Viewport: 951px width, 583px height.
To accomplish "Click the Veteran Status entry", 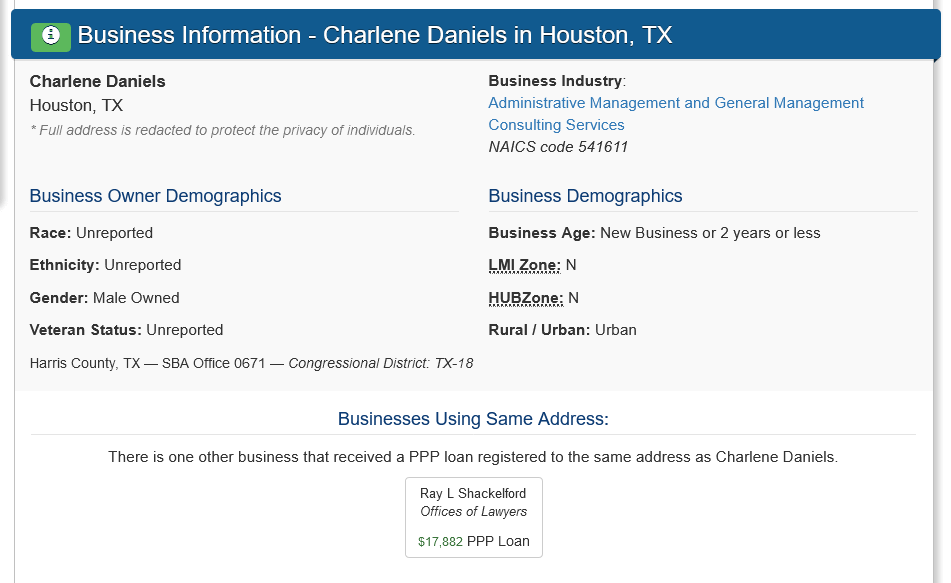I will pos(126,330).
